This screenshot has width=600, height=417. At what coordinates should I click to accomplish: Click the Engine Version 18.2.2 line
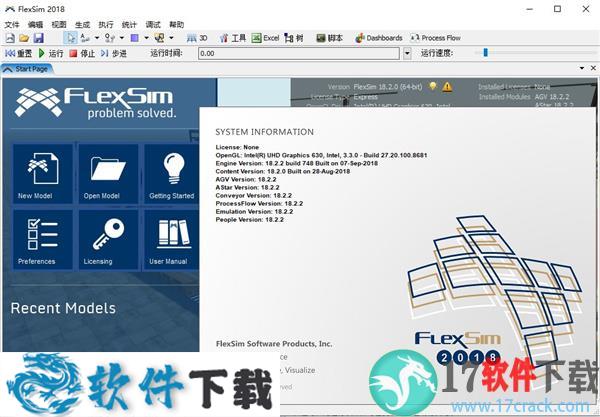click(297, 163)
